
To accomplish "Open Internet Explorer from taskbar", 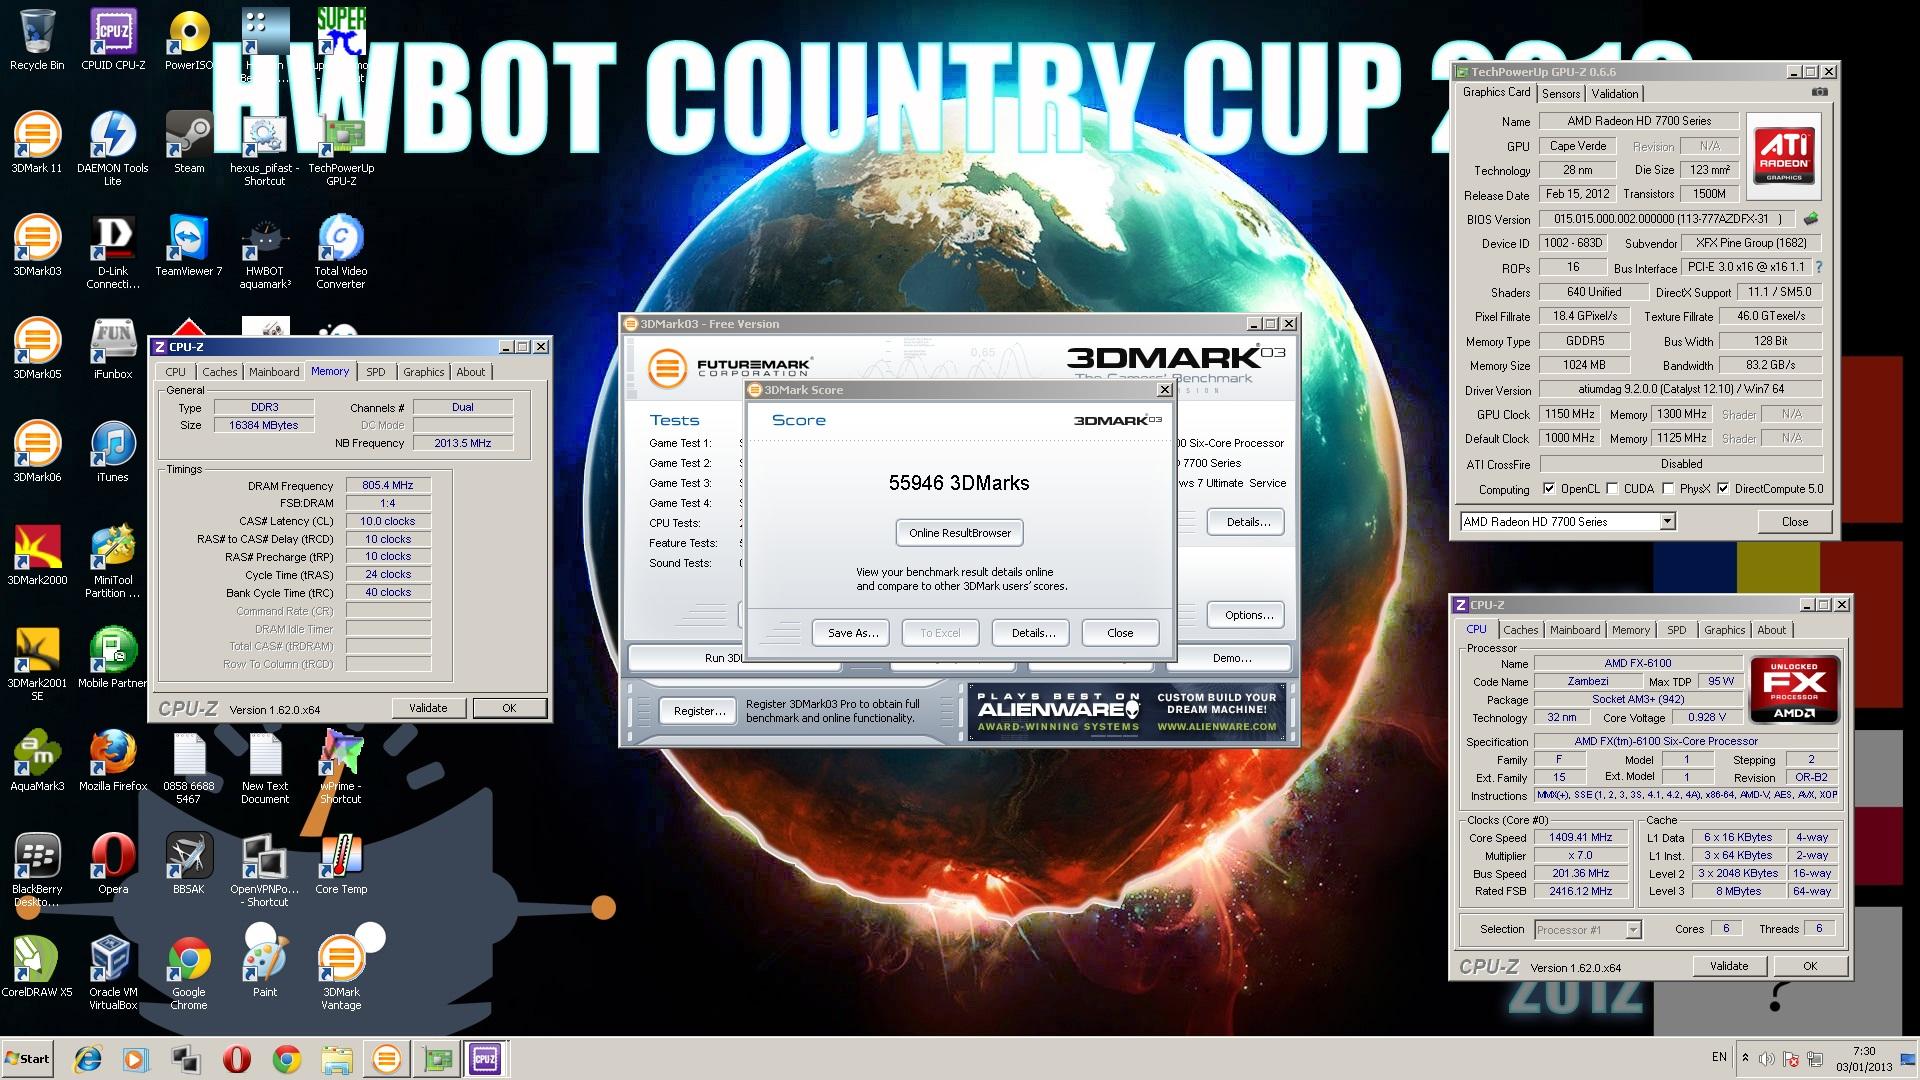I will [88, 1059].
